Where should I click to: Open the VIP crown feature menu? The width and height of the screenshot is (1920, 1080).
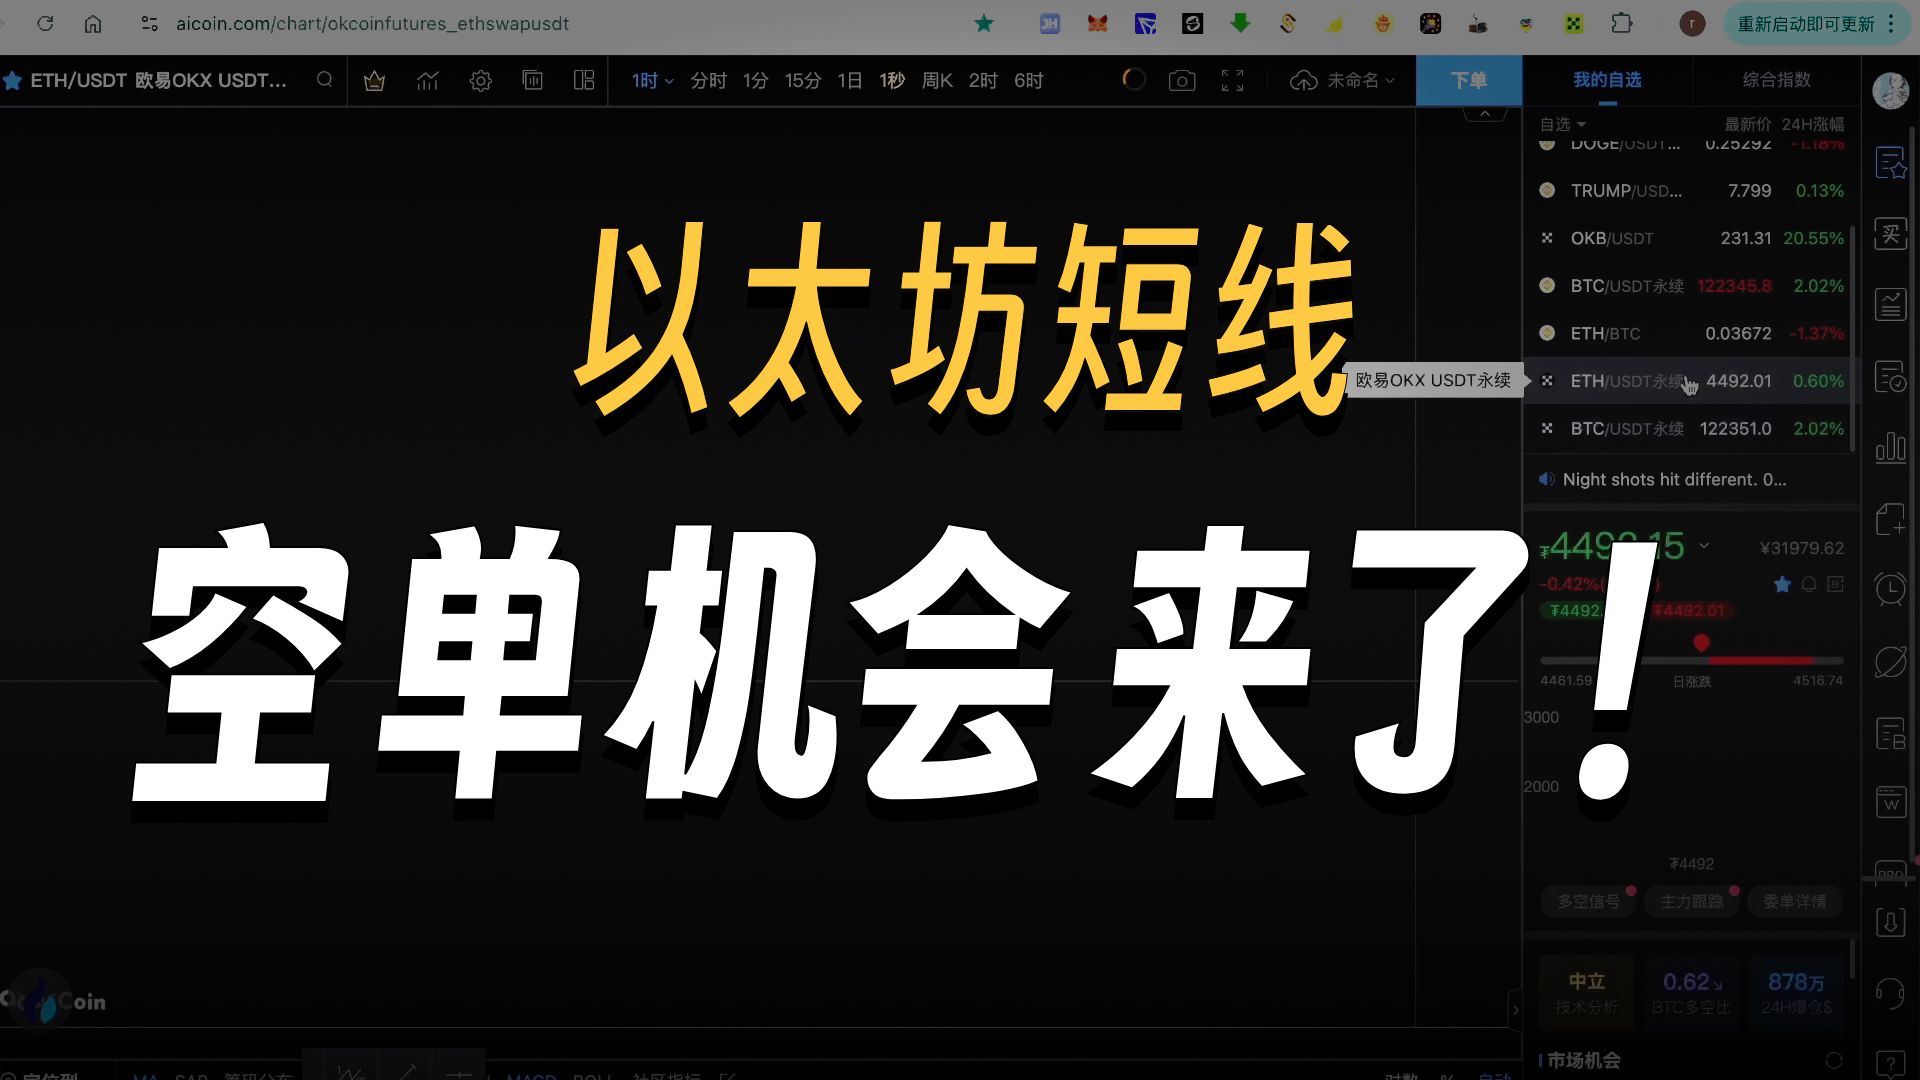click(375, 80)
